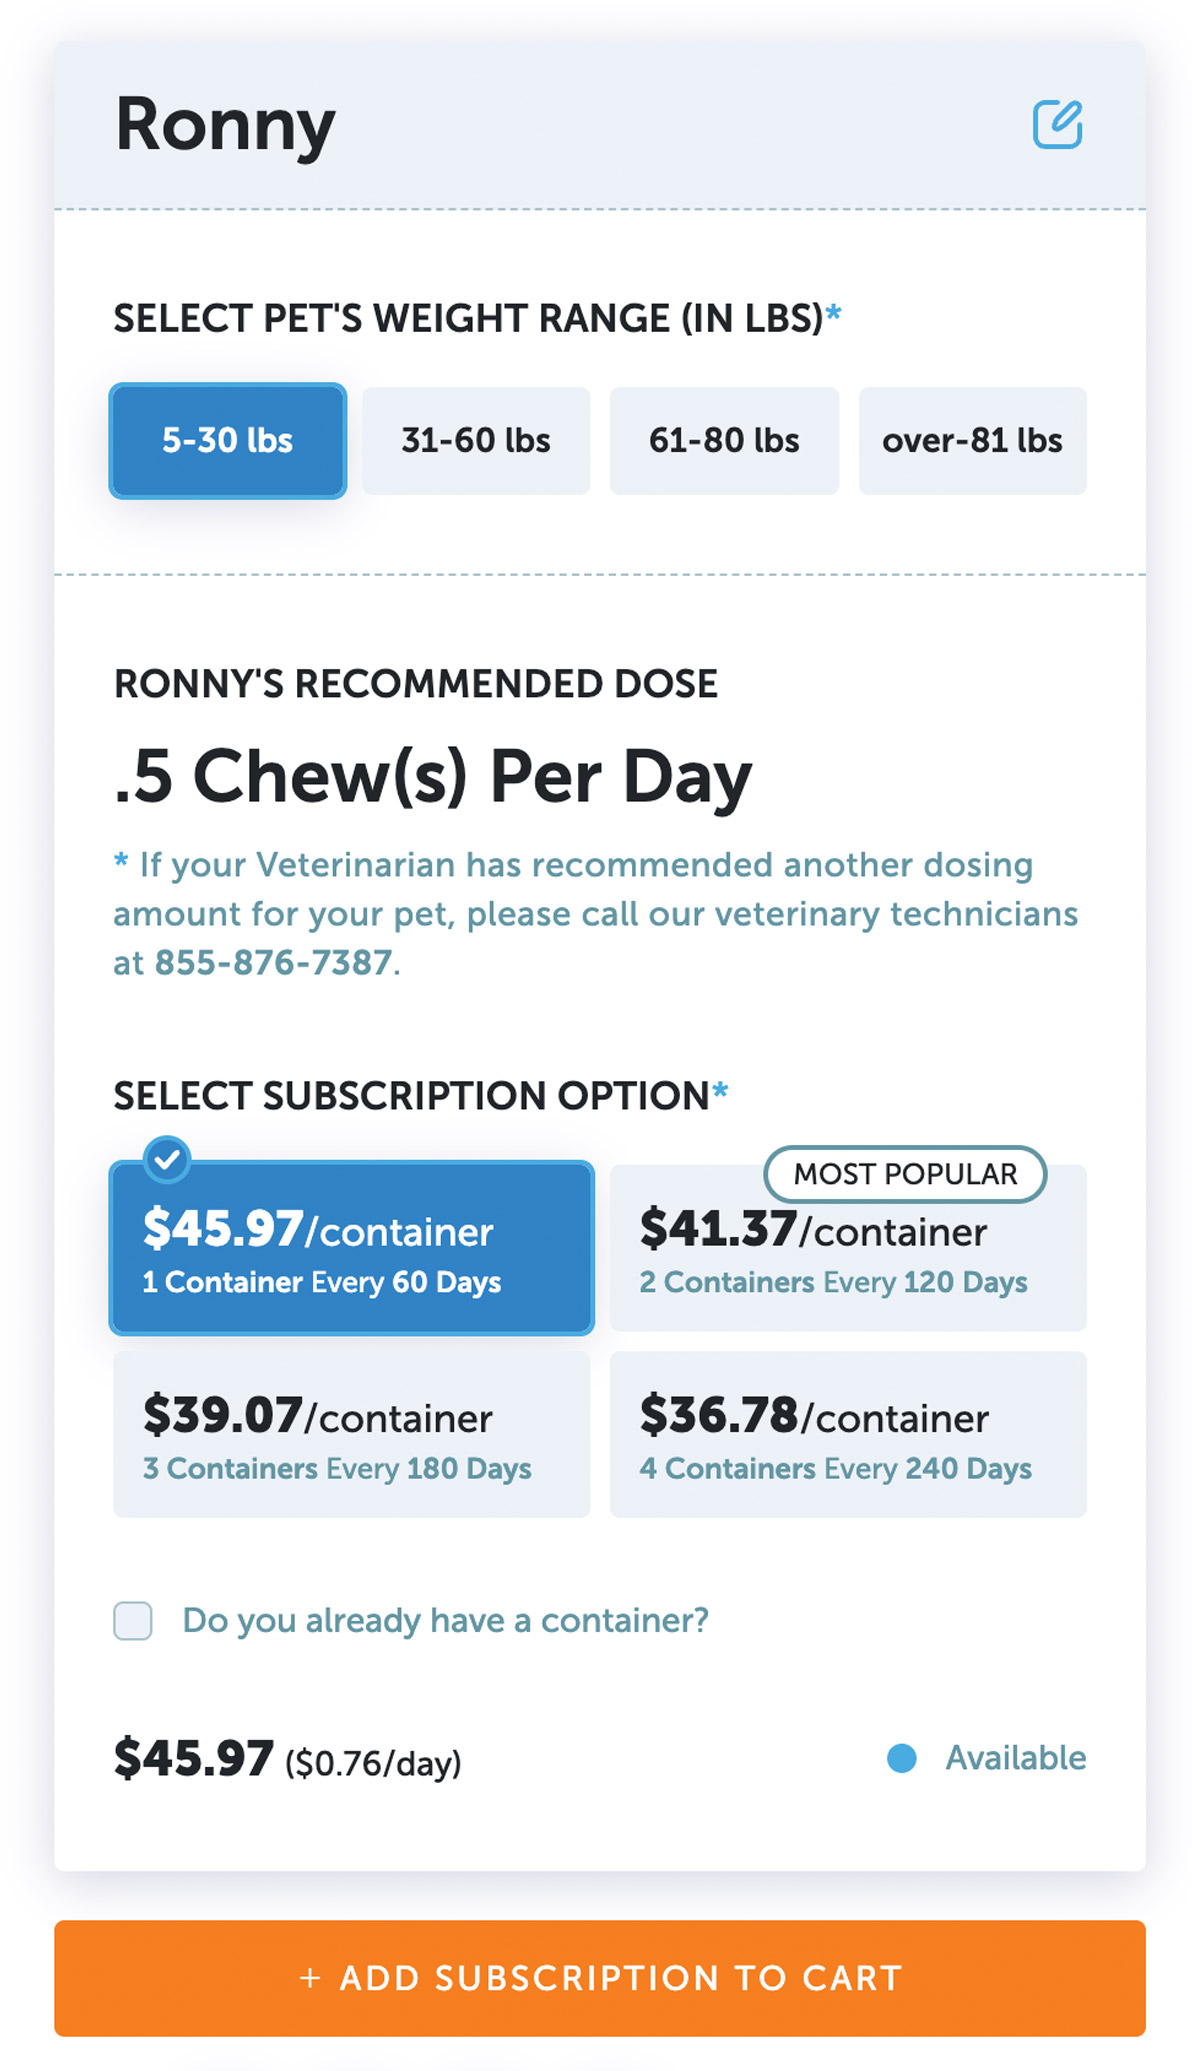Viewport: 1192px width, 2071px height.
Task: Click the "Do you already have a container?" label
Action: (445, 1621)
